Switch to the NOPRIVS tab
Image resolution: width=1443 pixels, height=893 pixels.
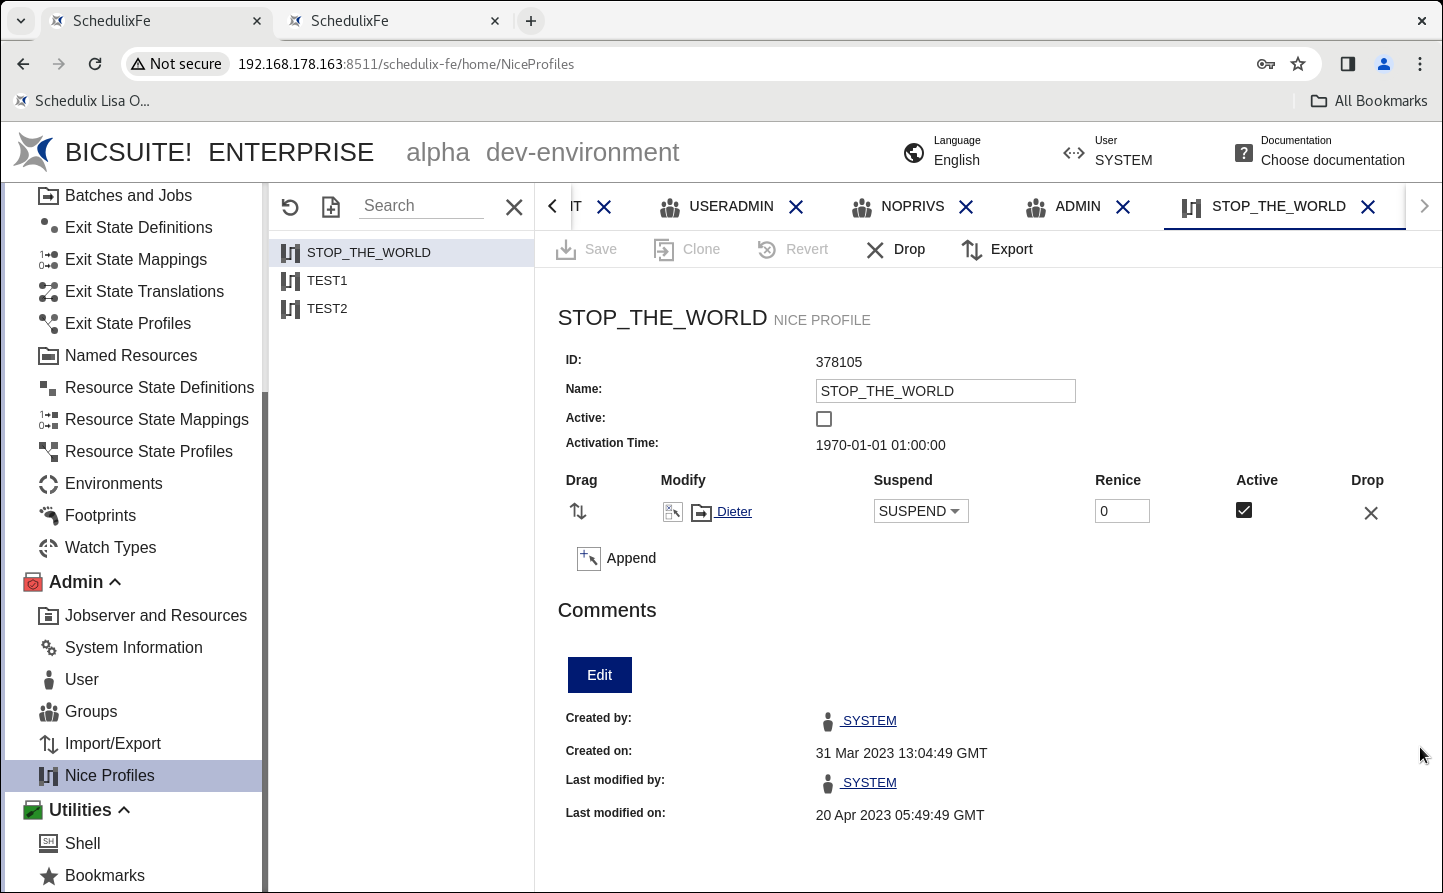(911, 206)
